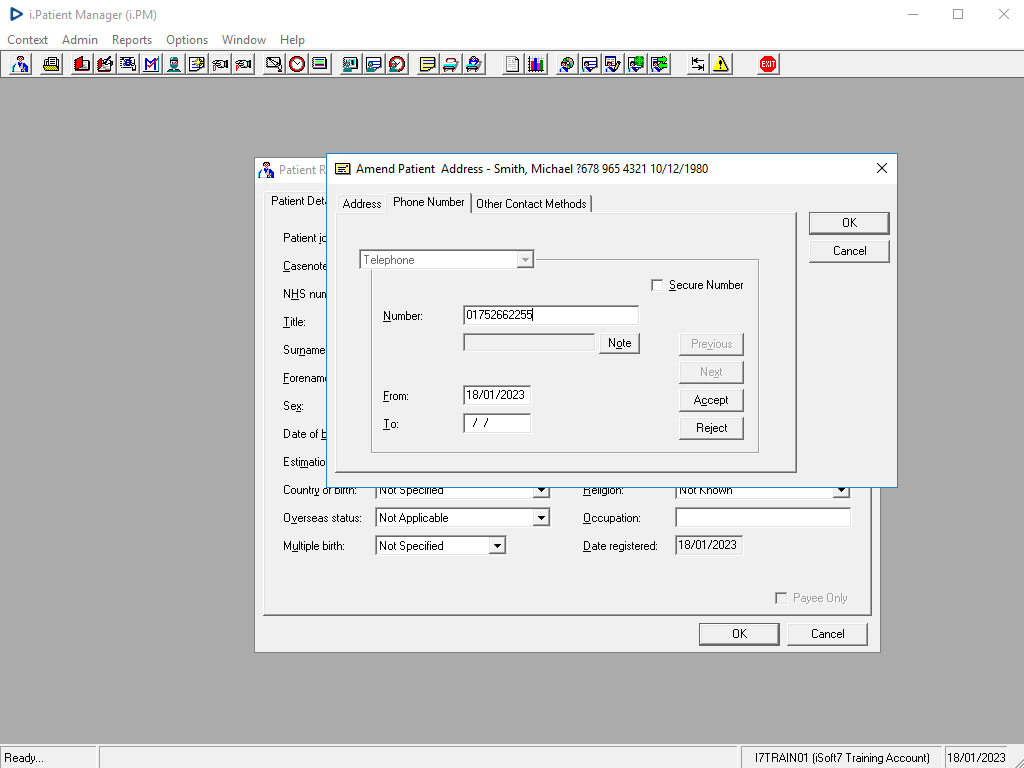Open the Window menu
This screenshot has height=768, width=1024.
[x=244, y=40]
